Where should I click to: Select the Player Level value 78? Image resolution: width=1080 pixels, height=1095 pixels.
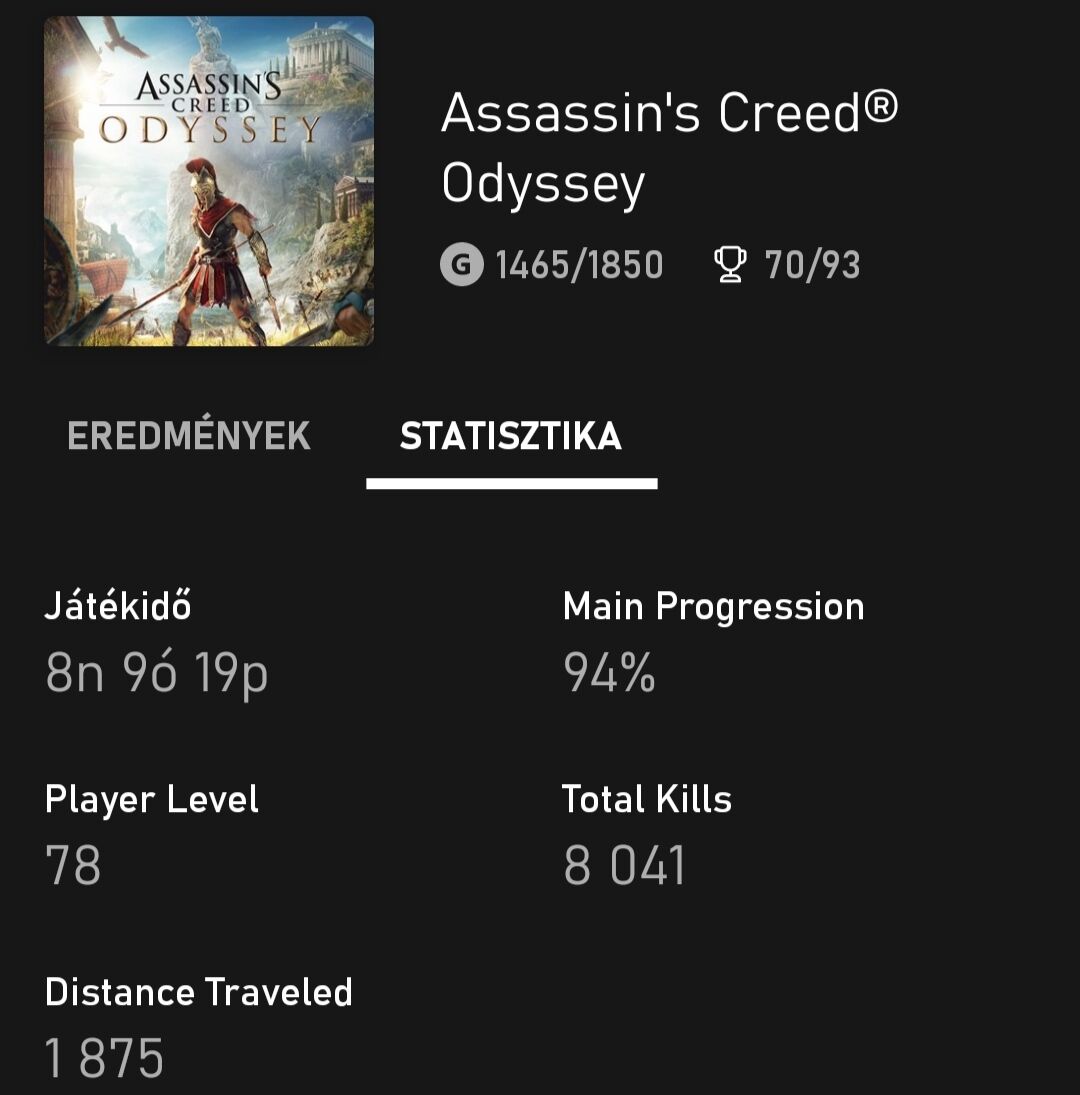pos(73,866)
